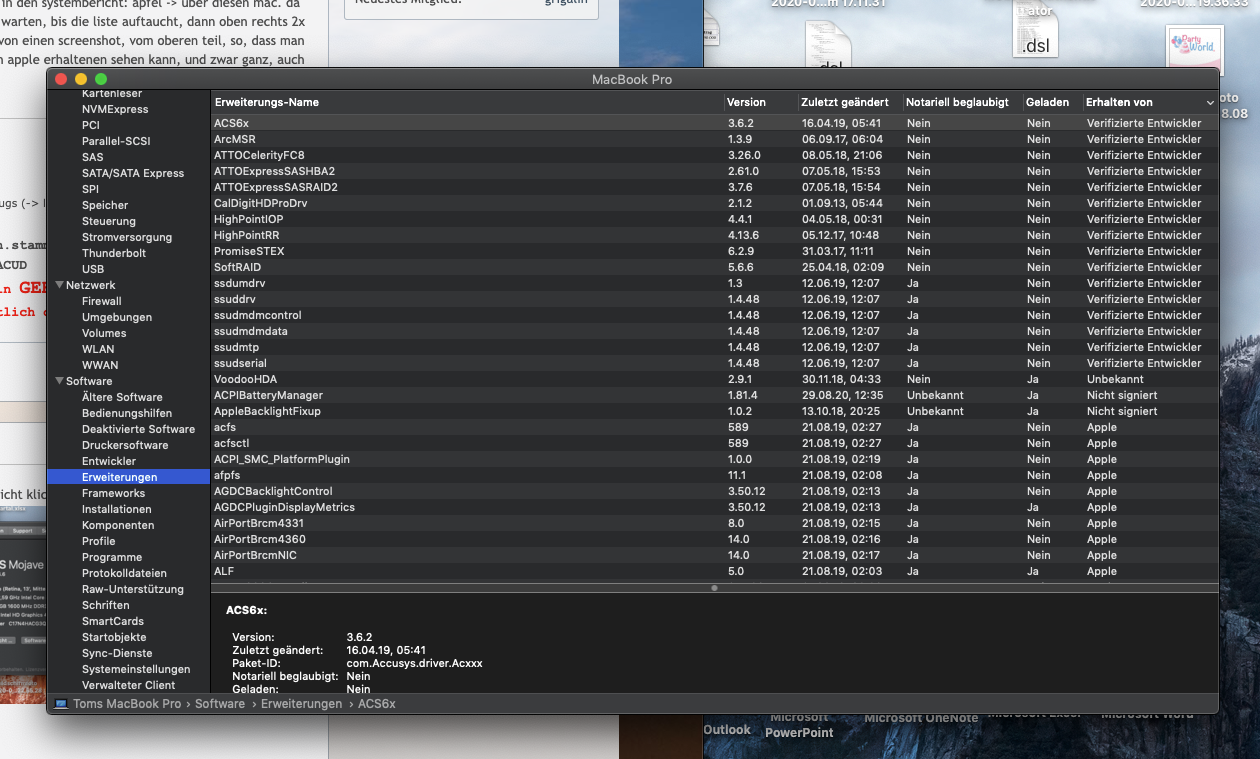Select the afpfs extension row
Viewport: 1260px width, 759px height.
(x=715, y=475)
